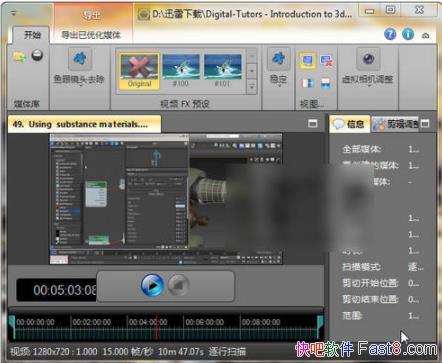Image resolution: width=442 pixels, height=363 pixels.
Task: Choose the top-bottom split view icon
Action: 325,82
